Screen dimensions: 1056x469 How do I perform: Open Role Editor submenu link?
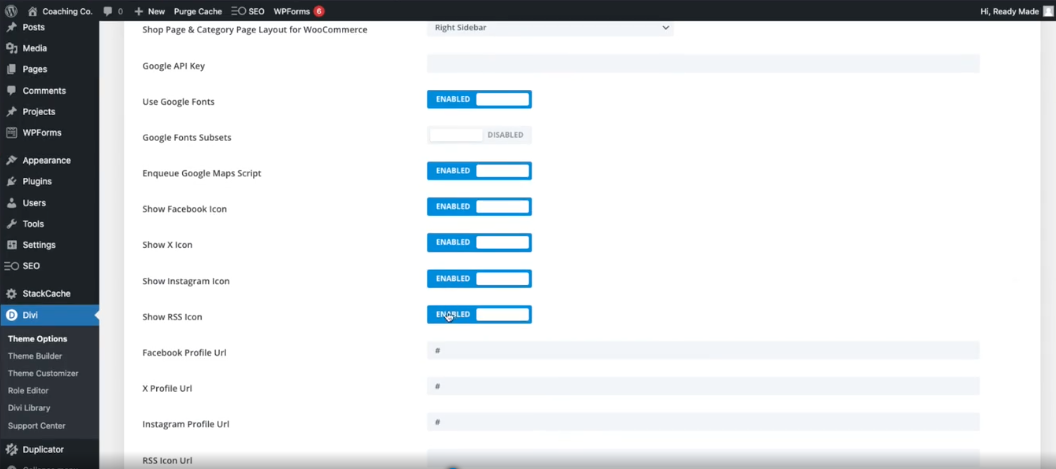click(28, 390)
